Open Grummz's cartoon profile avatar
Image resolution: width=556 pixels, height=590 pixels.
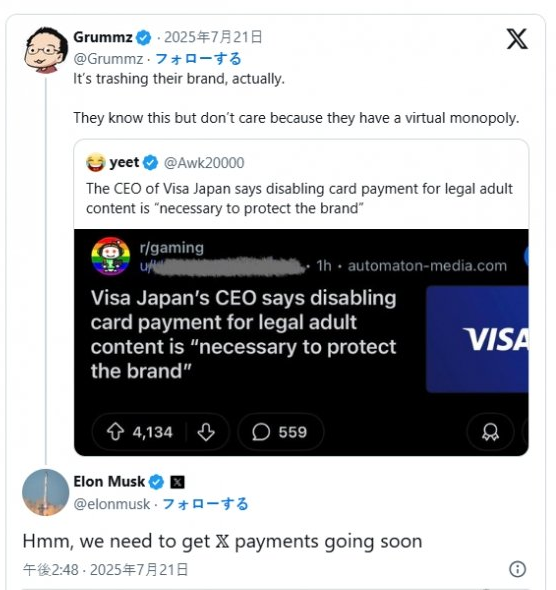point(46,49)
